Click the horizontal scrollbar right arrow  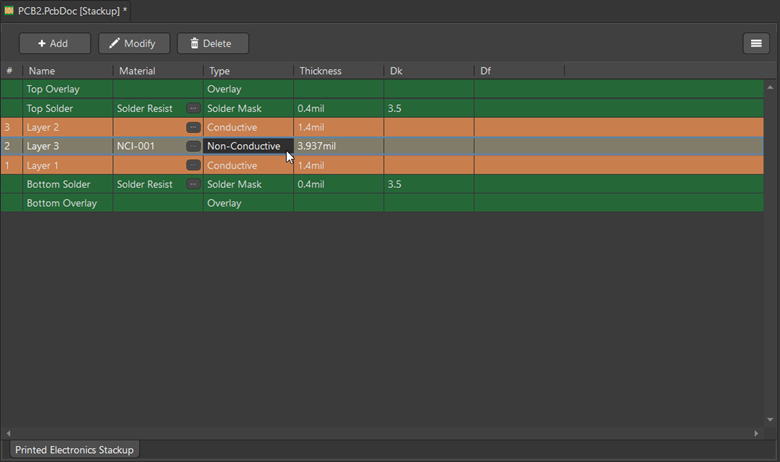pyautogui.click(x=756, y=433)
